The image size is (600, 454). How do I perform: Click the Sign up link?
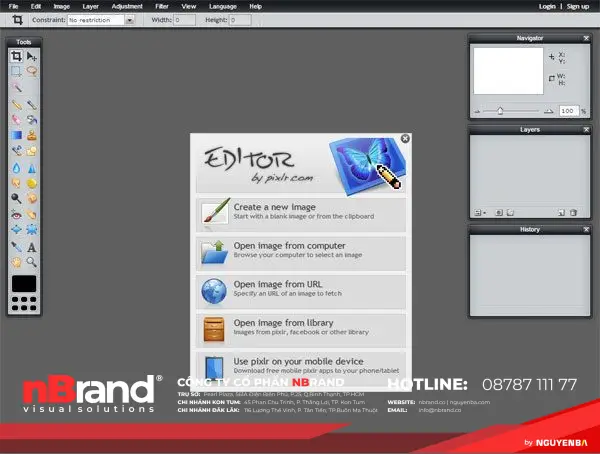[x=578, y=6]
